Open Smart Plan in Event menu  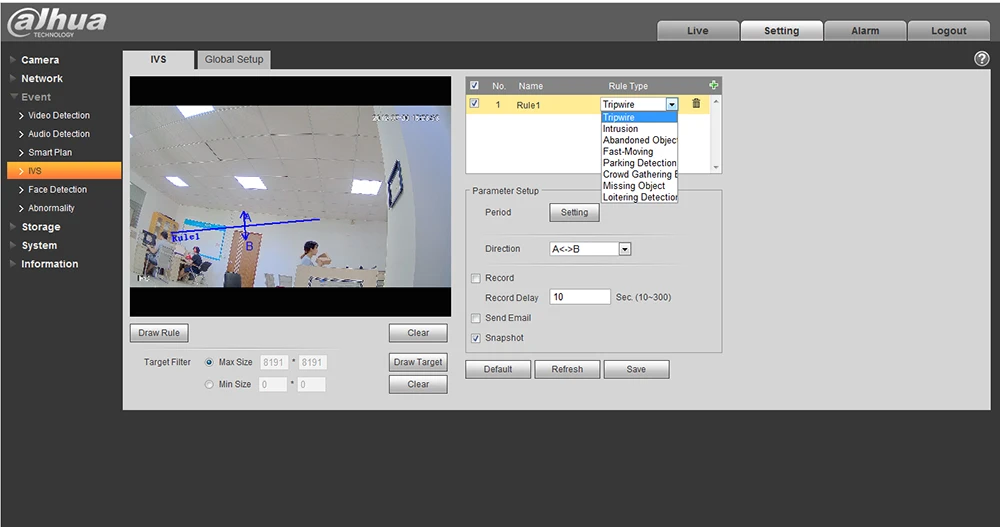pyautogui.click(x=50, y=152)
